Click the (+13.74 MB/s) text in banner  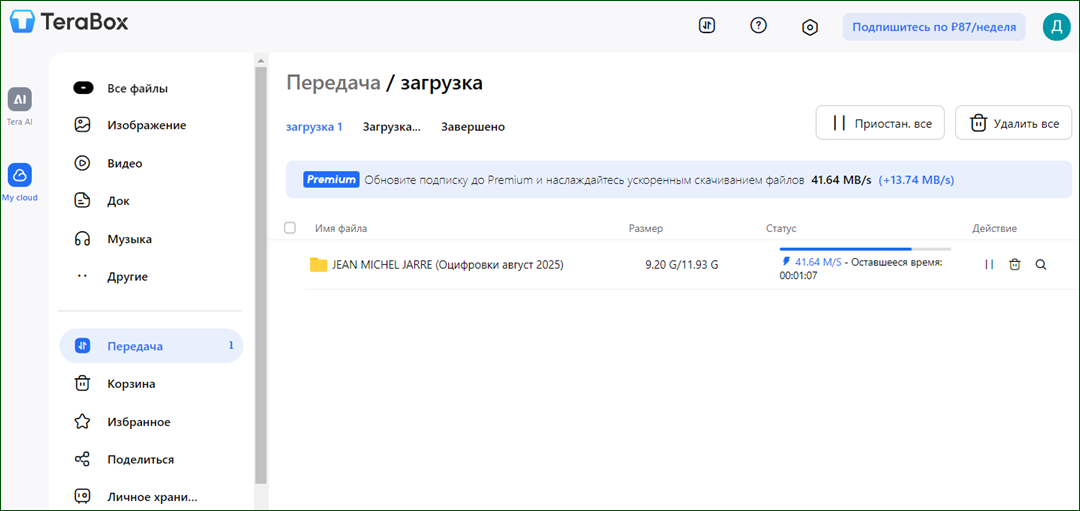coord(916,180)
